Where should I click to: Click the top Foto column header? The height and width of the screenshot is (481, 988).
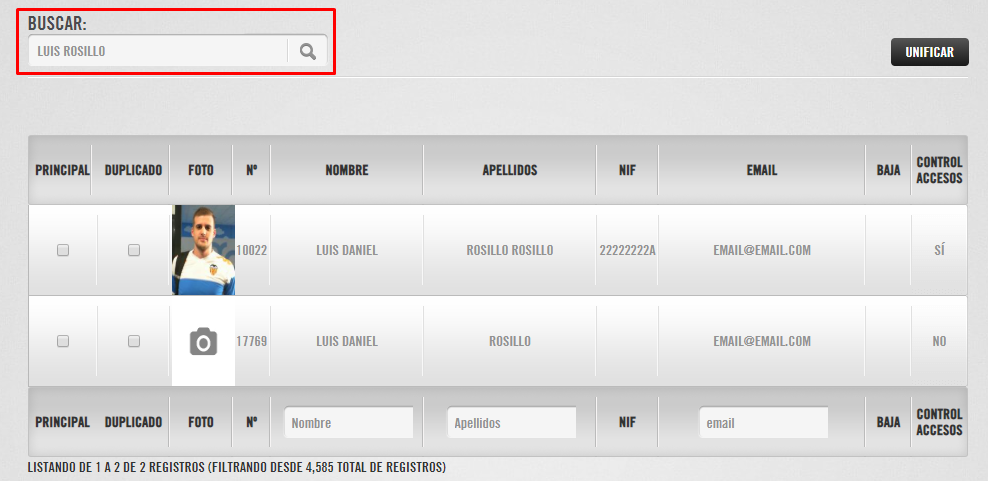click(201, 170)
